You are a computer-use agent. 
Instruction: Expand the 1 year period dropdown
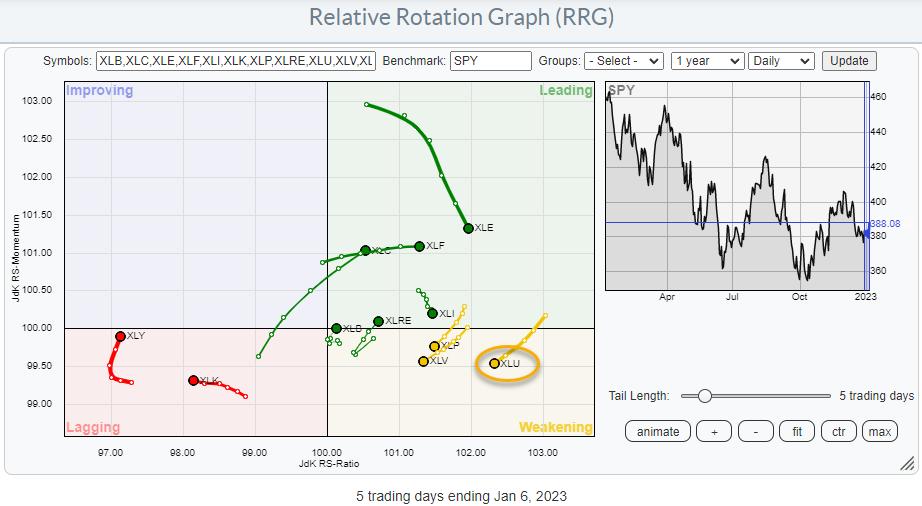707,61
